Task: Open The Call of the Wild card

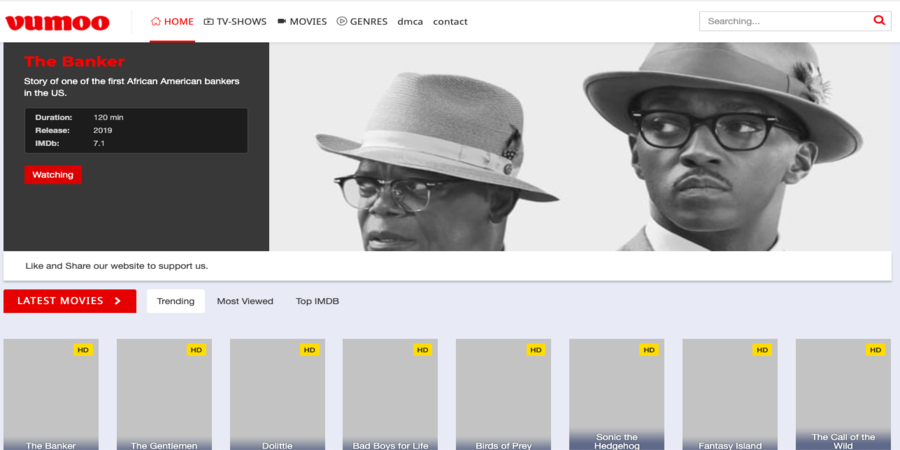Action: [843, 394]
